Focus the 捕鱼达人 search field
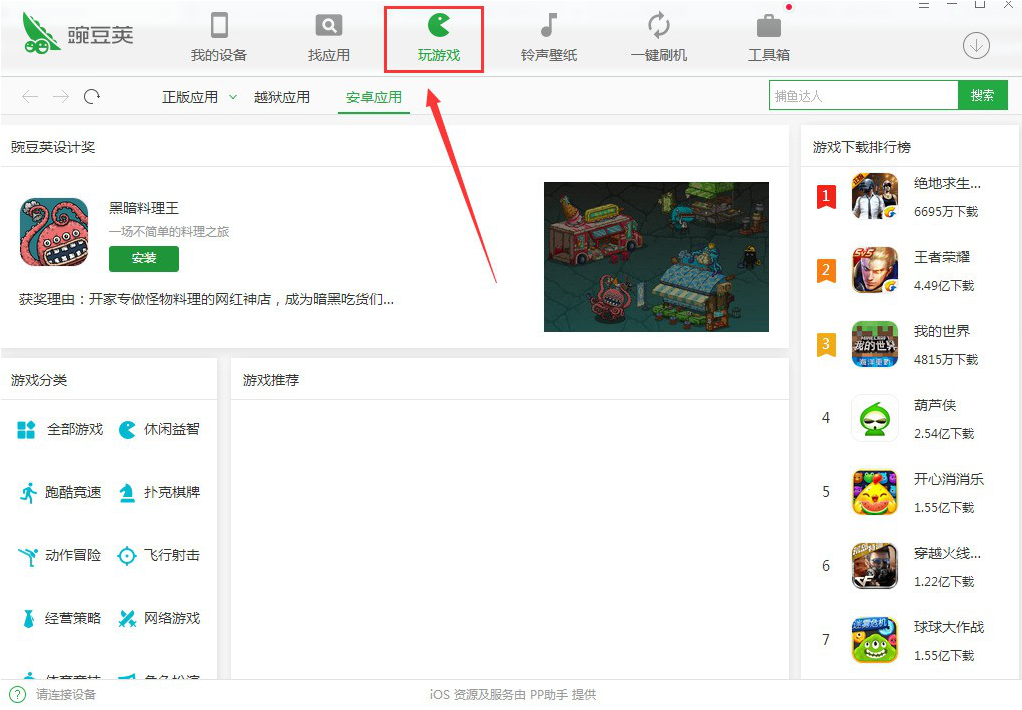The height and width of the screenshot is (710, 1022). [x=864, y=96]
